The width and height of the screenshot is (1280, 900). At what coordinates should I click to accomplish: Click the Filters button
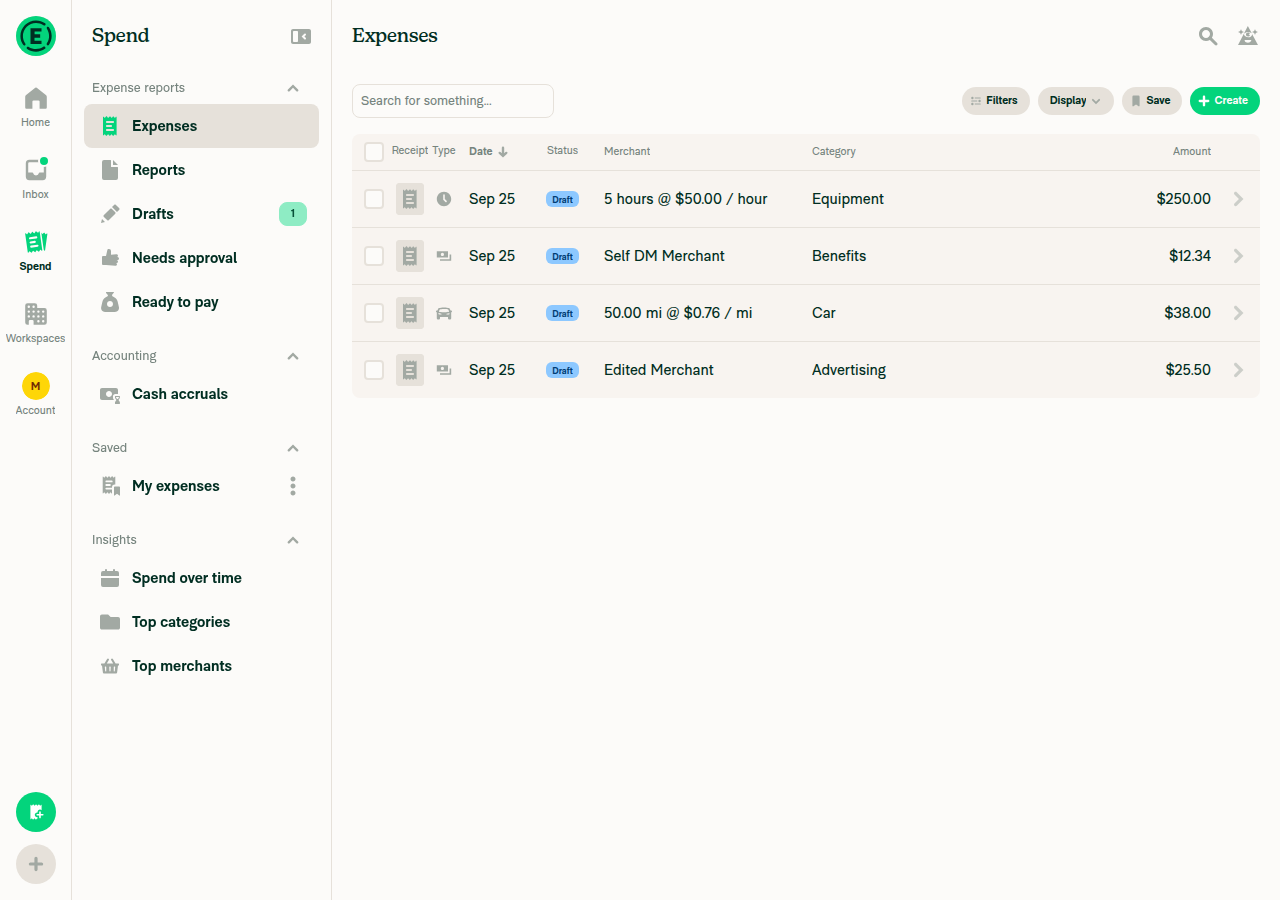pyautogui.click(x=995, y=101)
